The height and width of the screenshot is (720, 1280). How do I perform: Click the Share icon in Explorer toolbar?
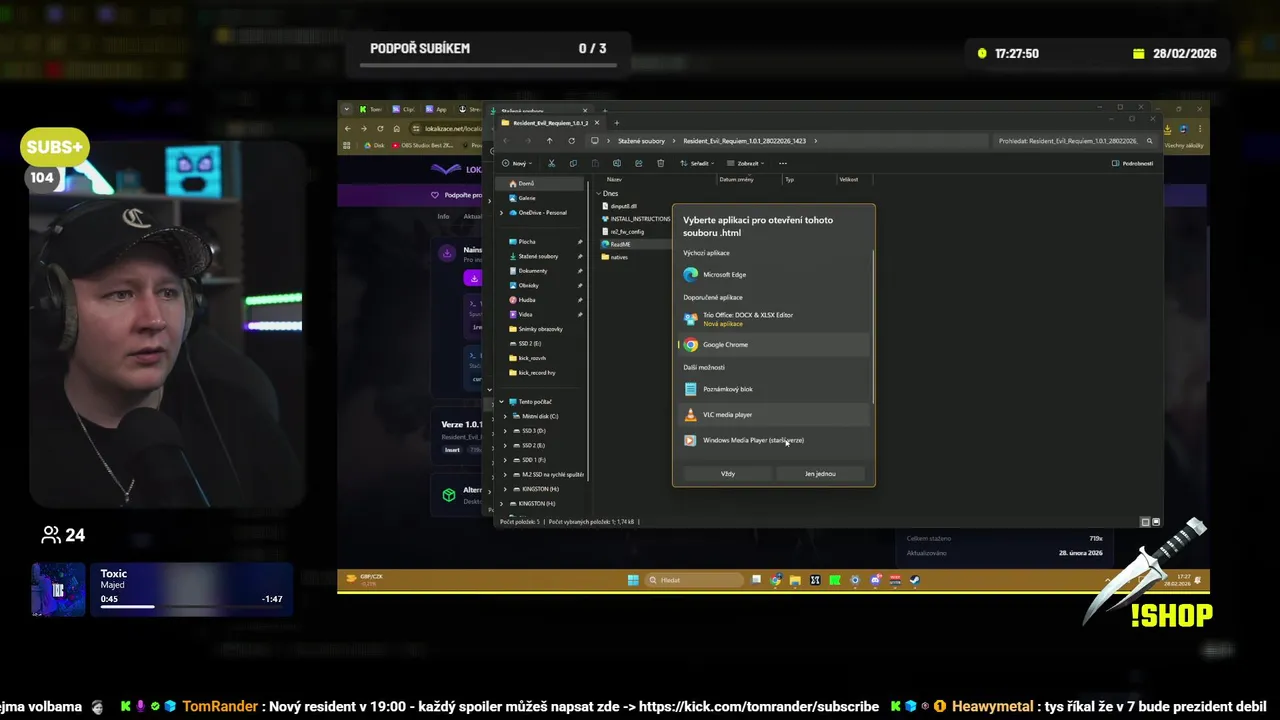pos(638,163)
